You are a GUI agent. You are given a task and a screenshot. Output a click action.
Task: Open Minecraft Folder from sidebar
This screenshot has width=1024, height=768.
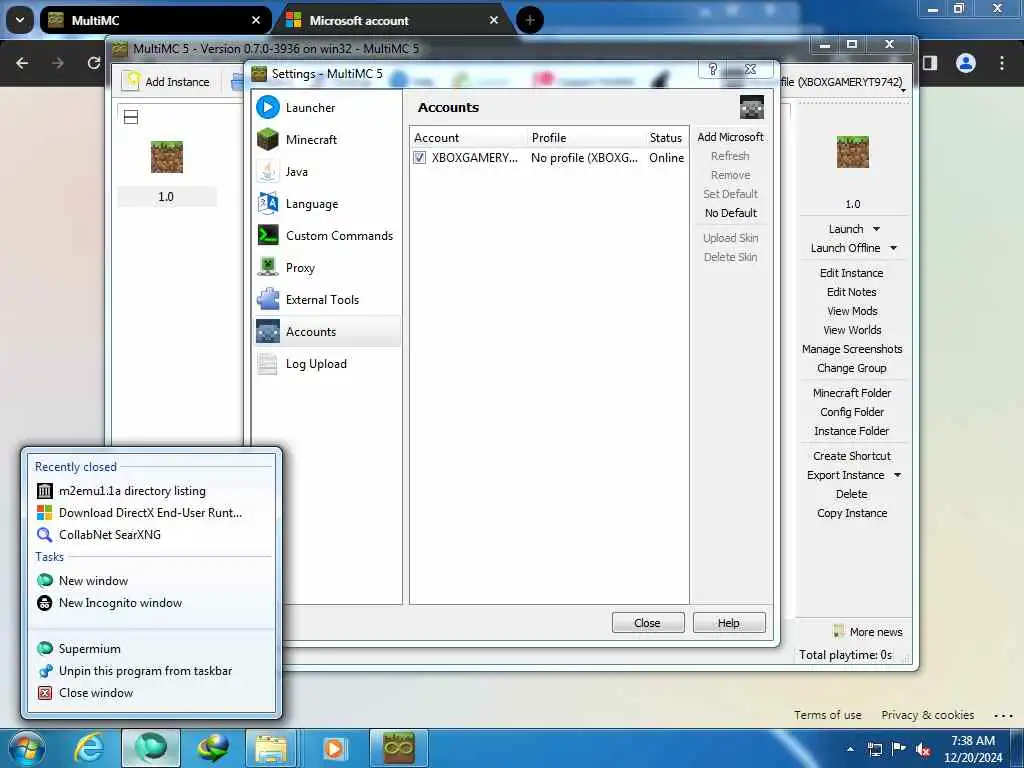[x=852, y=392]
